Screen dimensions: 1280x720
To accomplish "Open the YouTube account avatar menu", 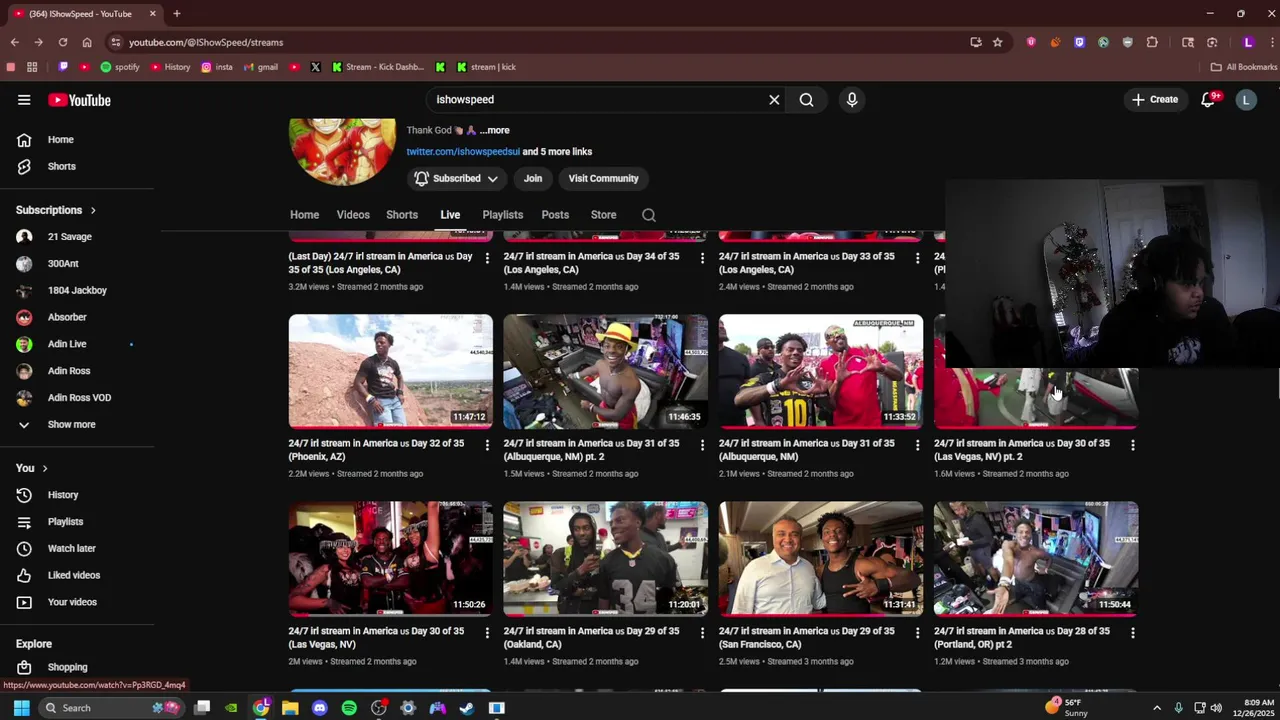I will pyautogui.click(x=1246, y=100).
